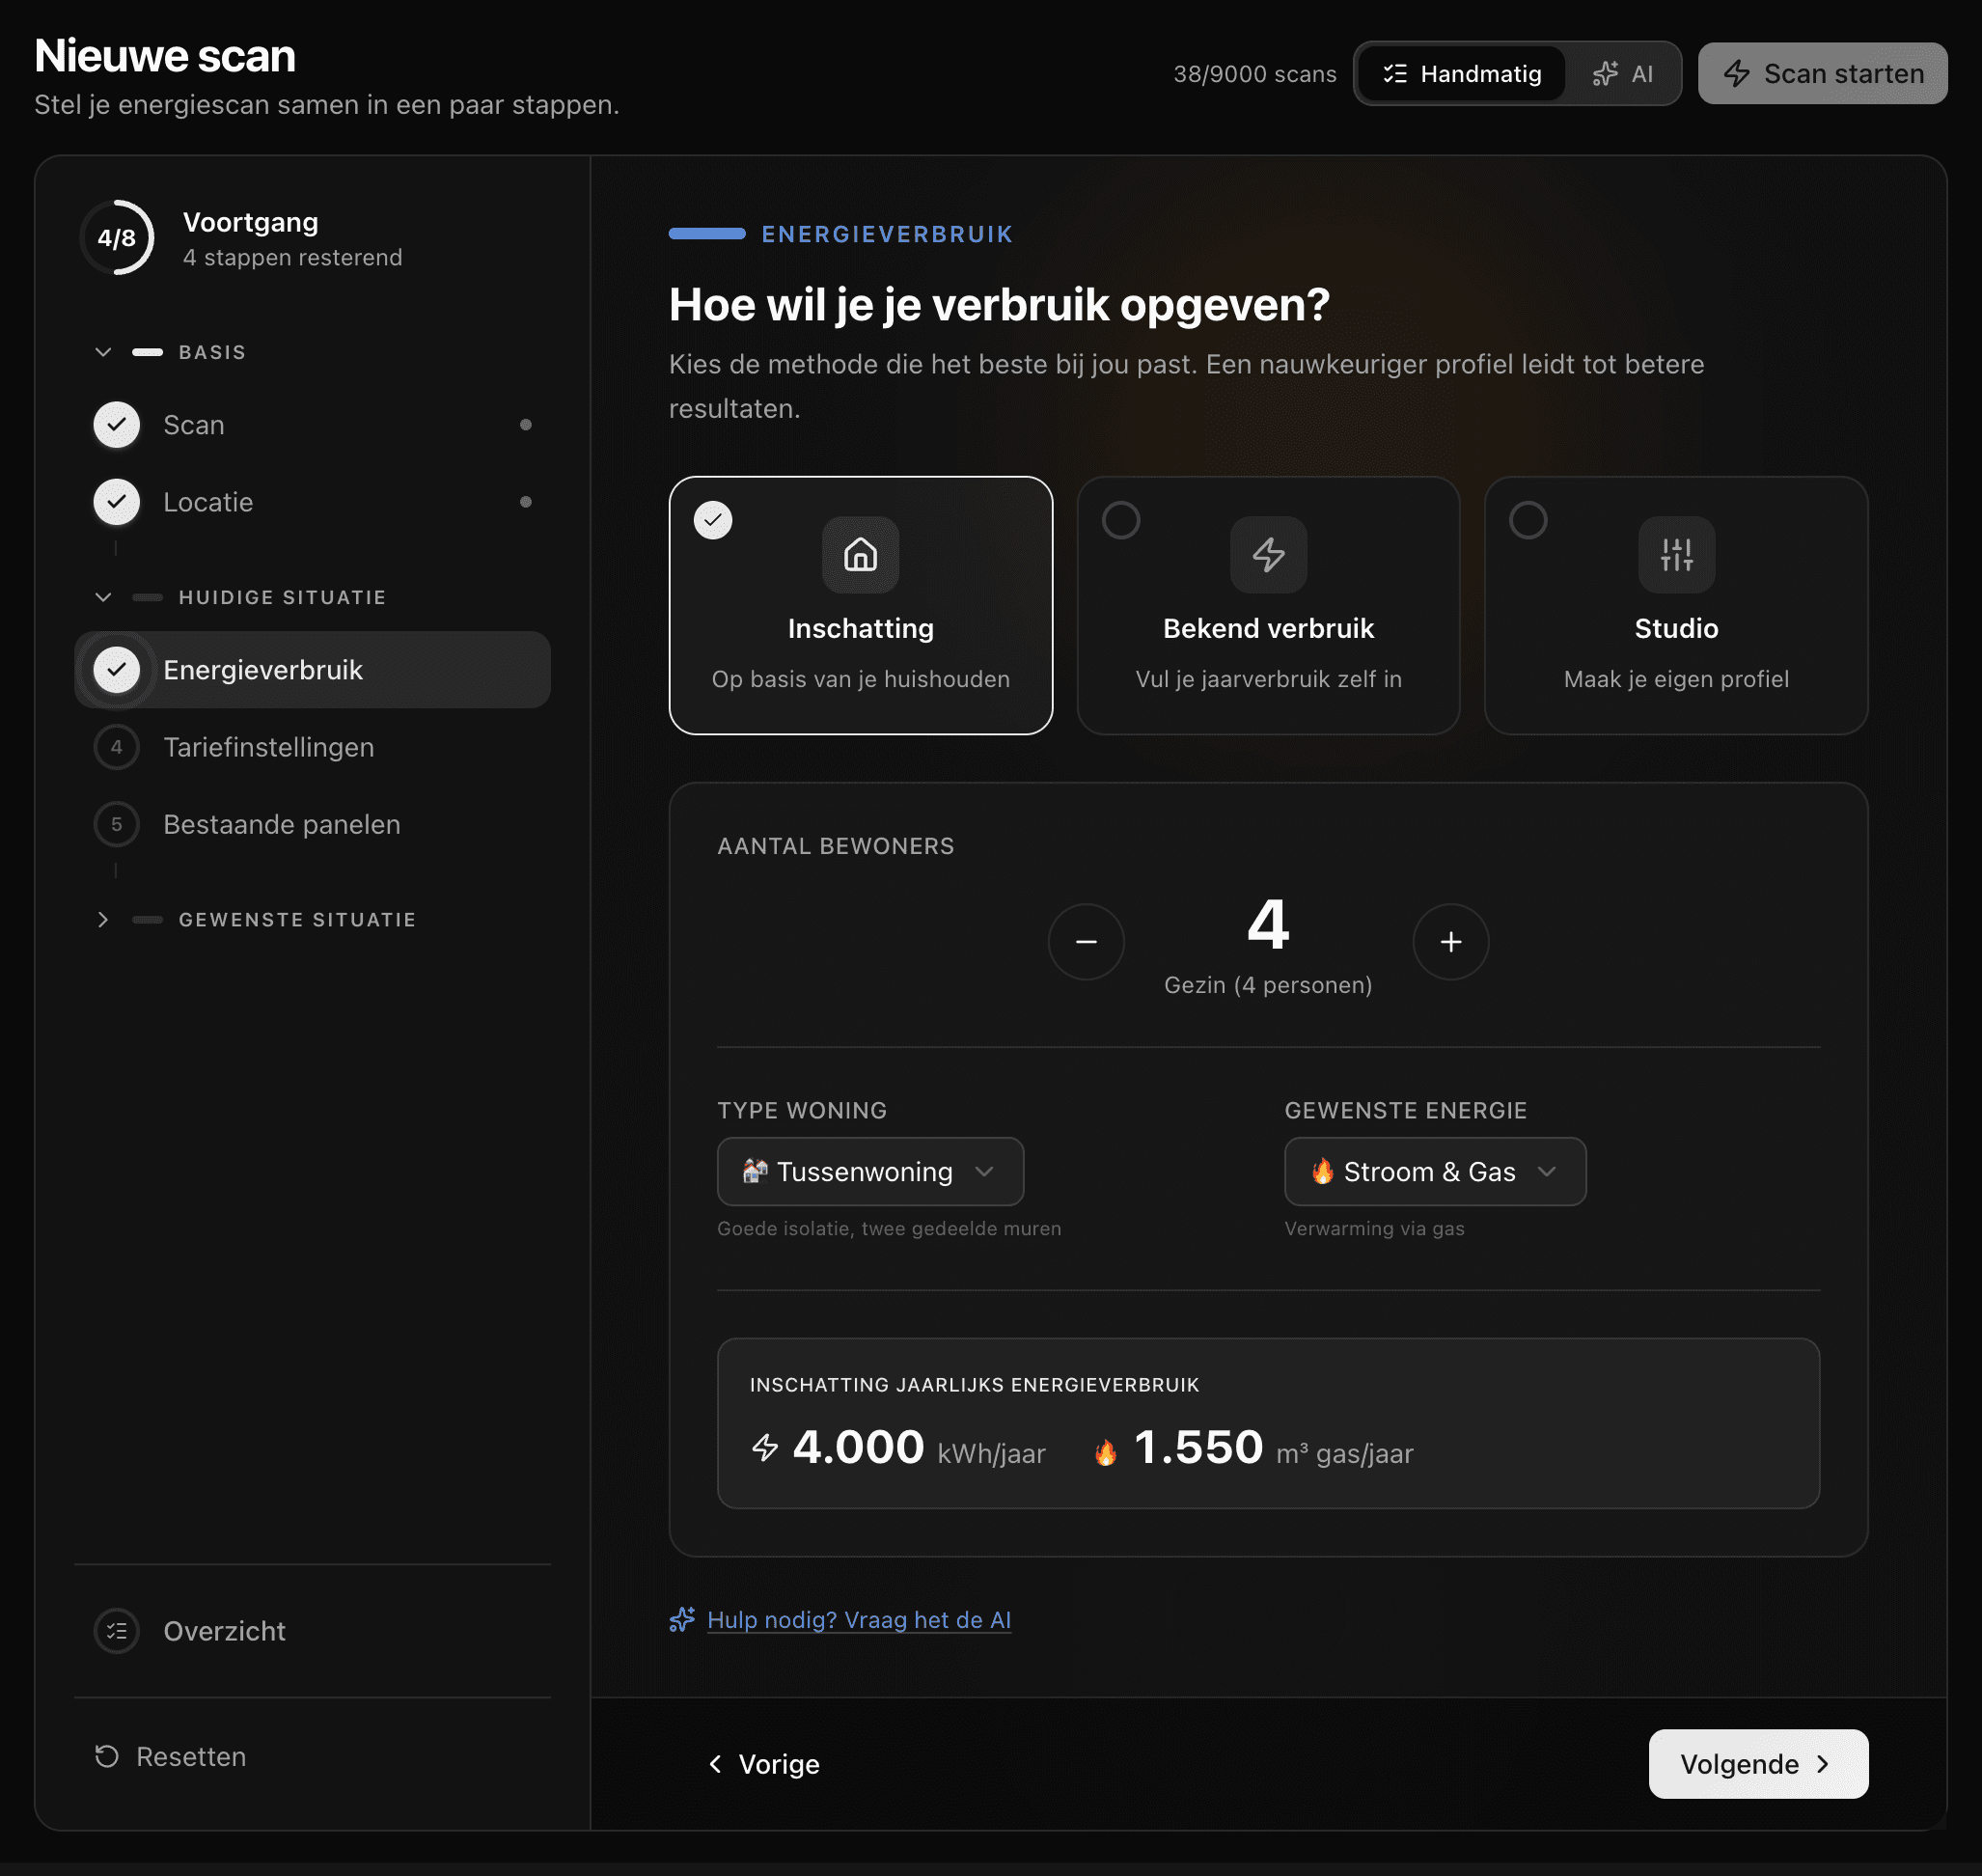Click the Overzicht checklist icon
Image resolution: width=1982 pixels, height=1876 pixels.
[x=117, y=1631]
